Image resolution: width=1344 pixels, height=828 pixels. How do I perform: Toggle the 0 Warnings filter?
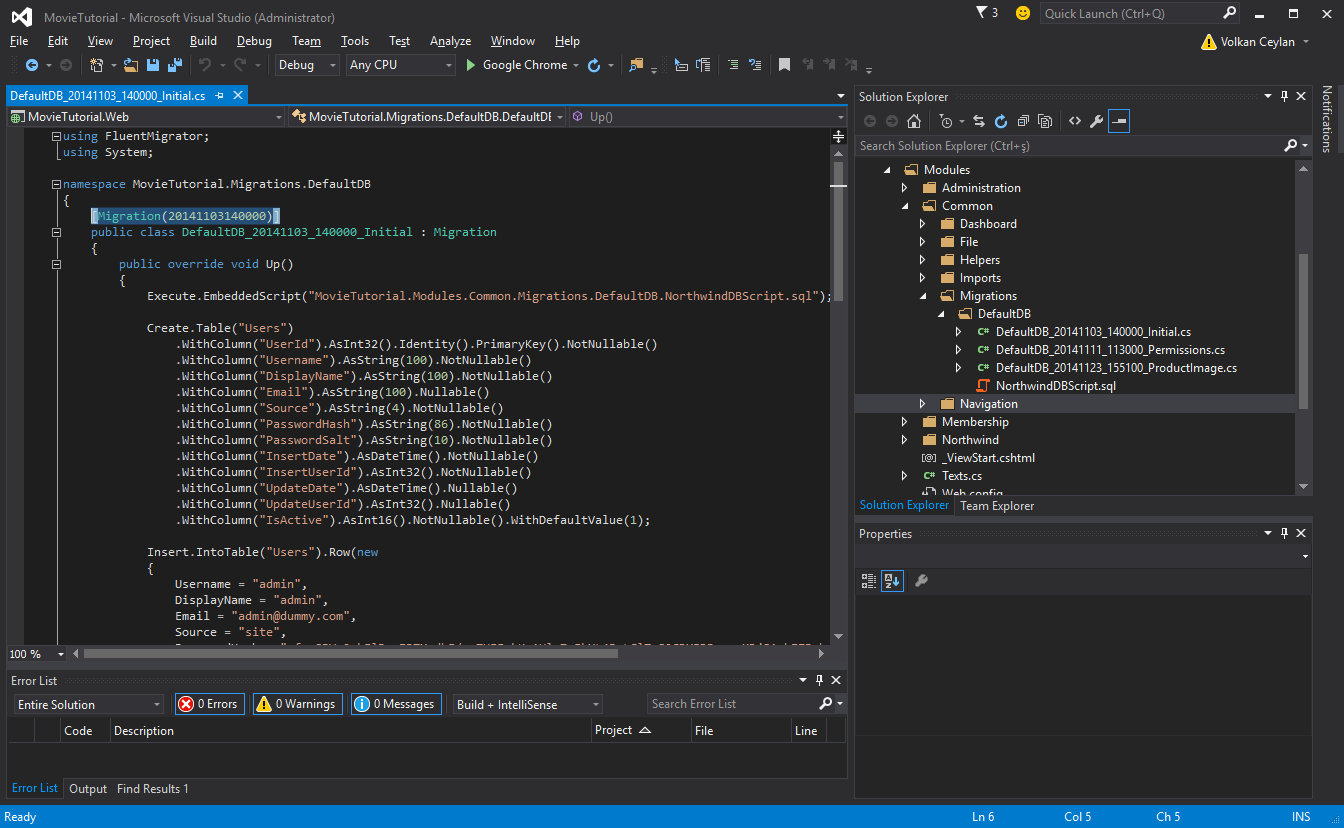(297, 704)
